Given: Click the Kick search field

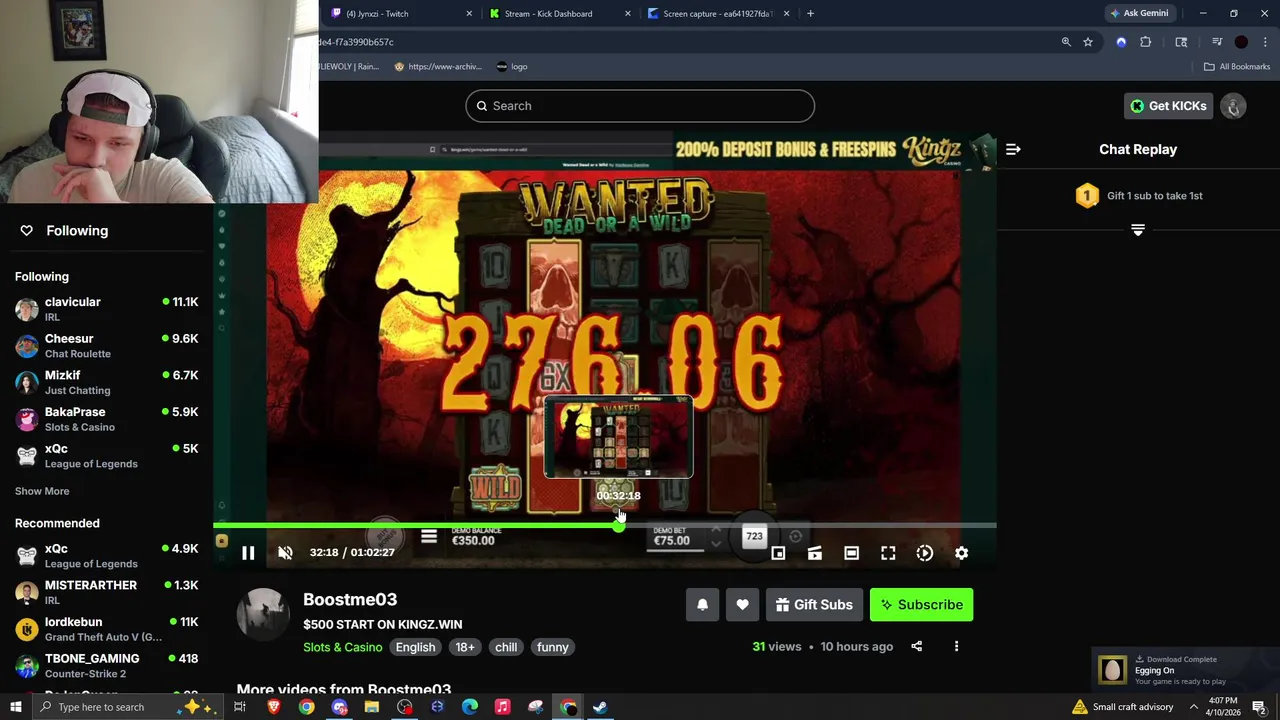Looking at the screenshot, I should [x=640, y=106].
